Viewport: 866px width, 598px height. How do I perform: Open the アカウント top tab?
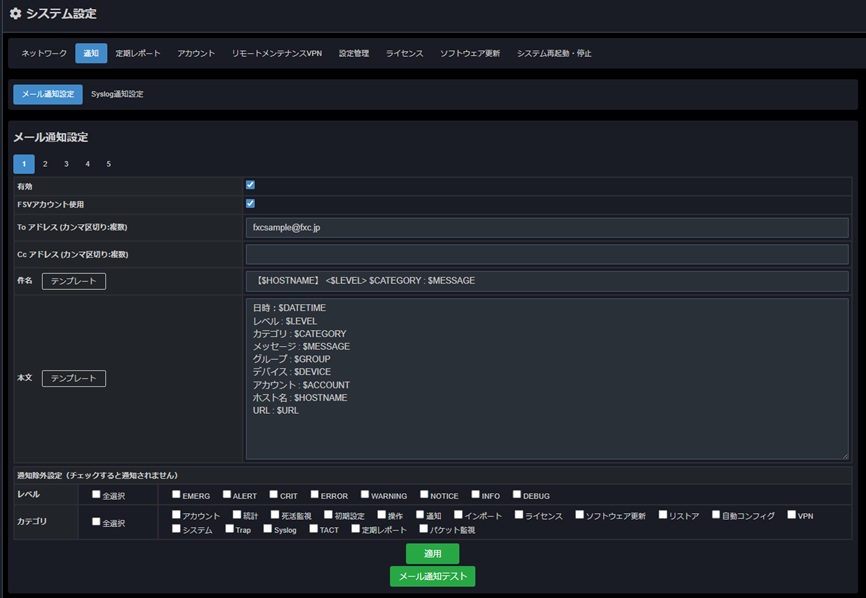[196, 53]
